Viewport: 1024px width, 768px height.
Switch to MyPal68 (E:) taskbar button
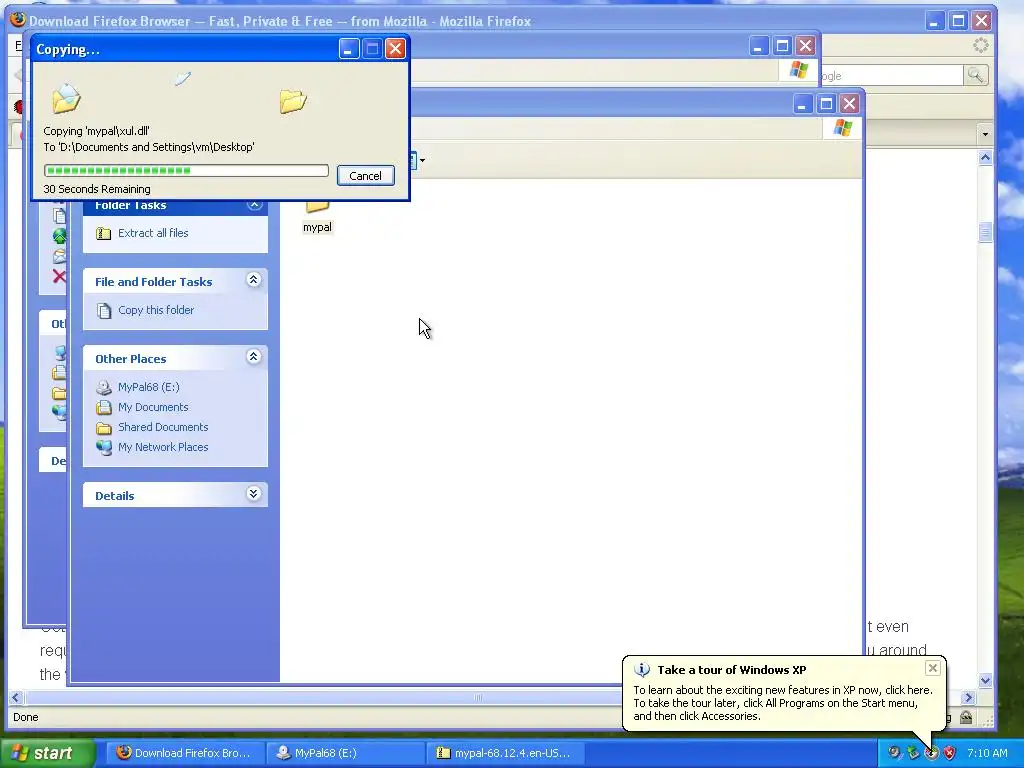click(x=346, y=753)
